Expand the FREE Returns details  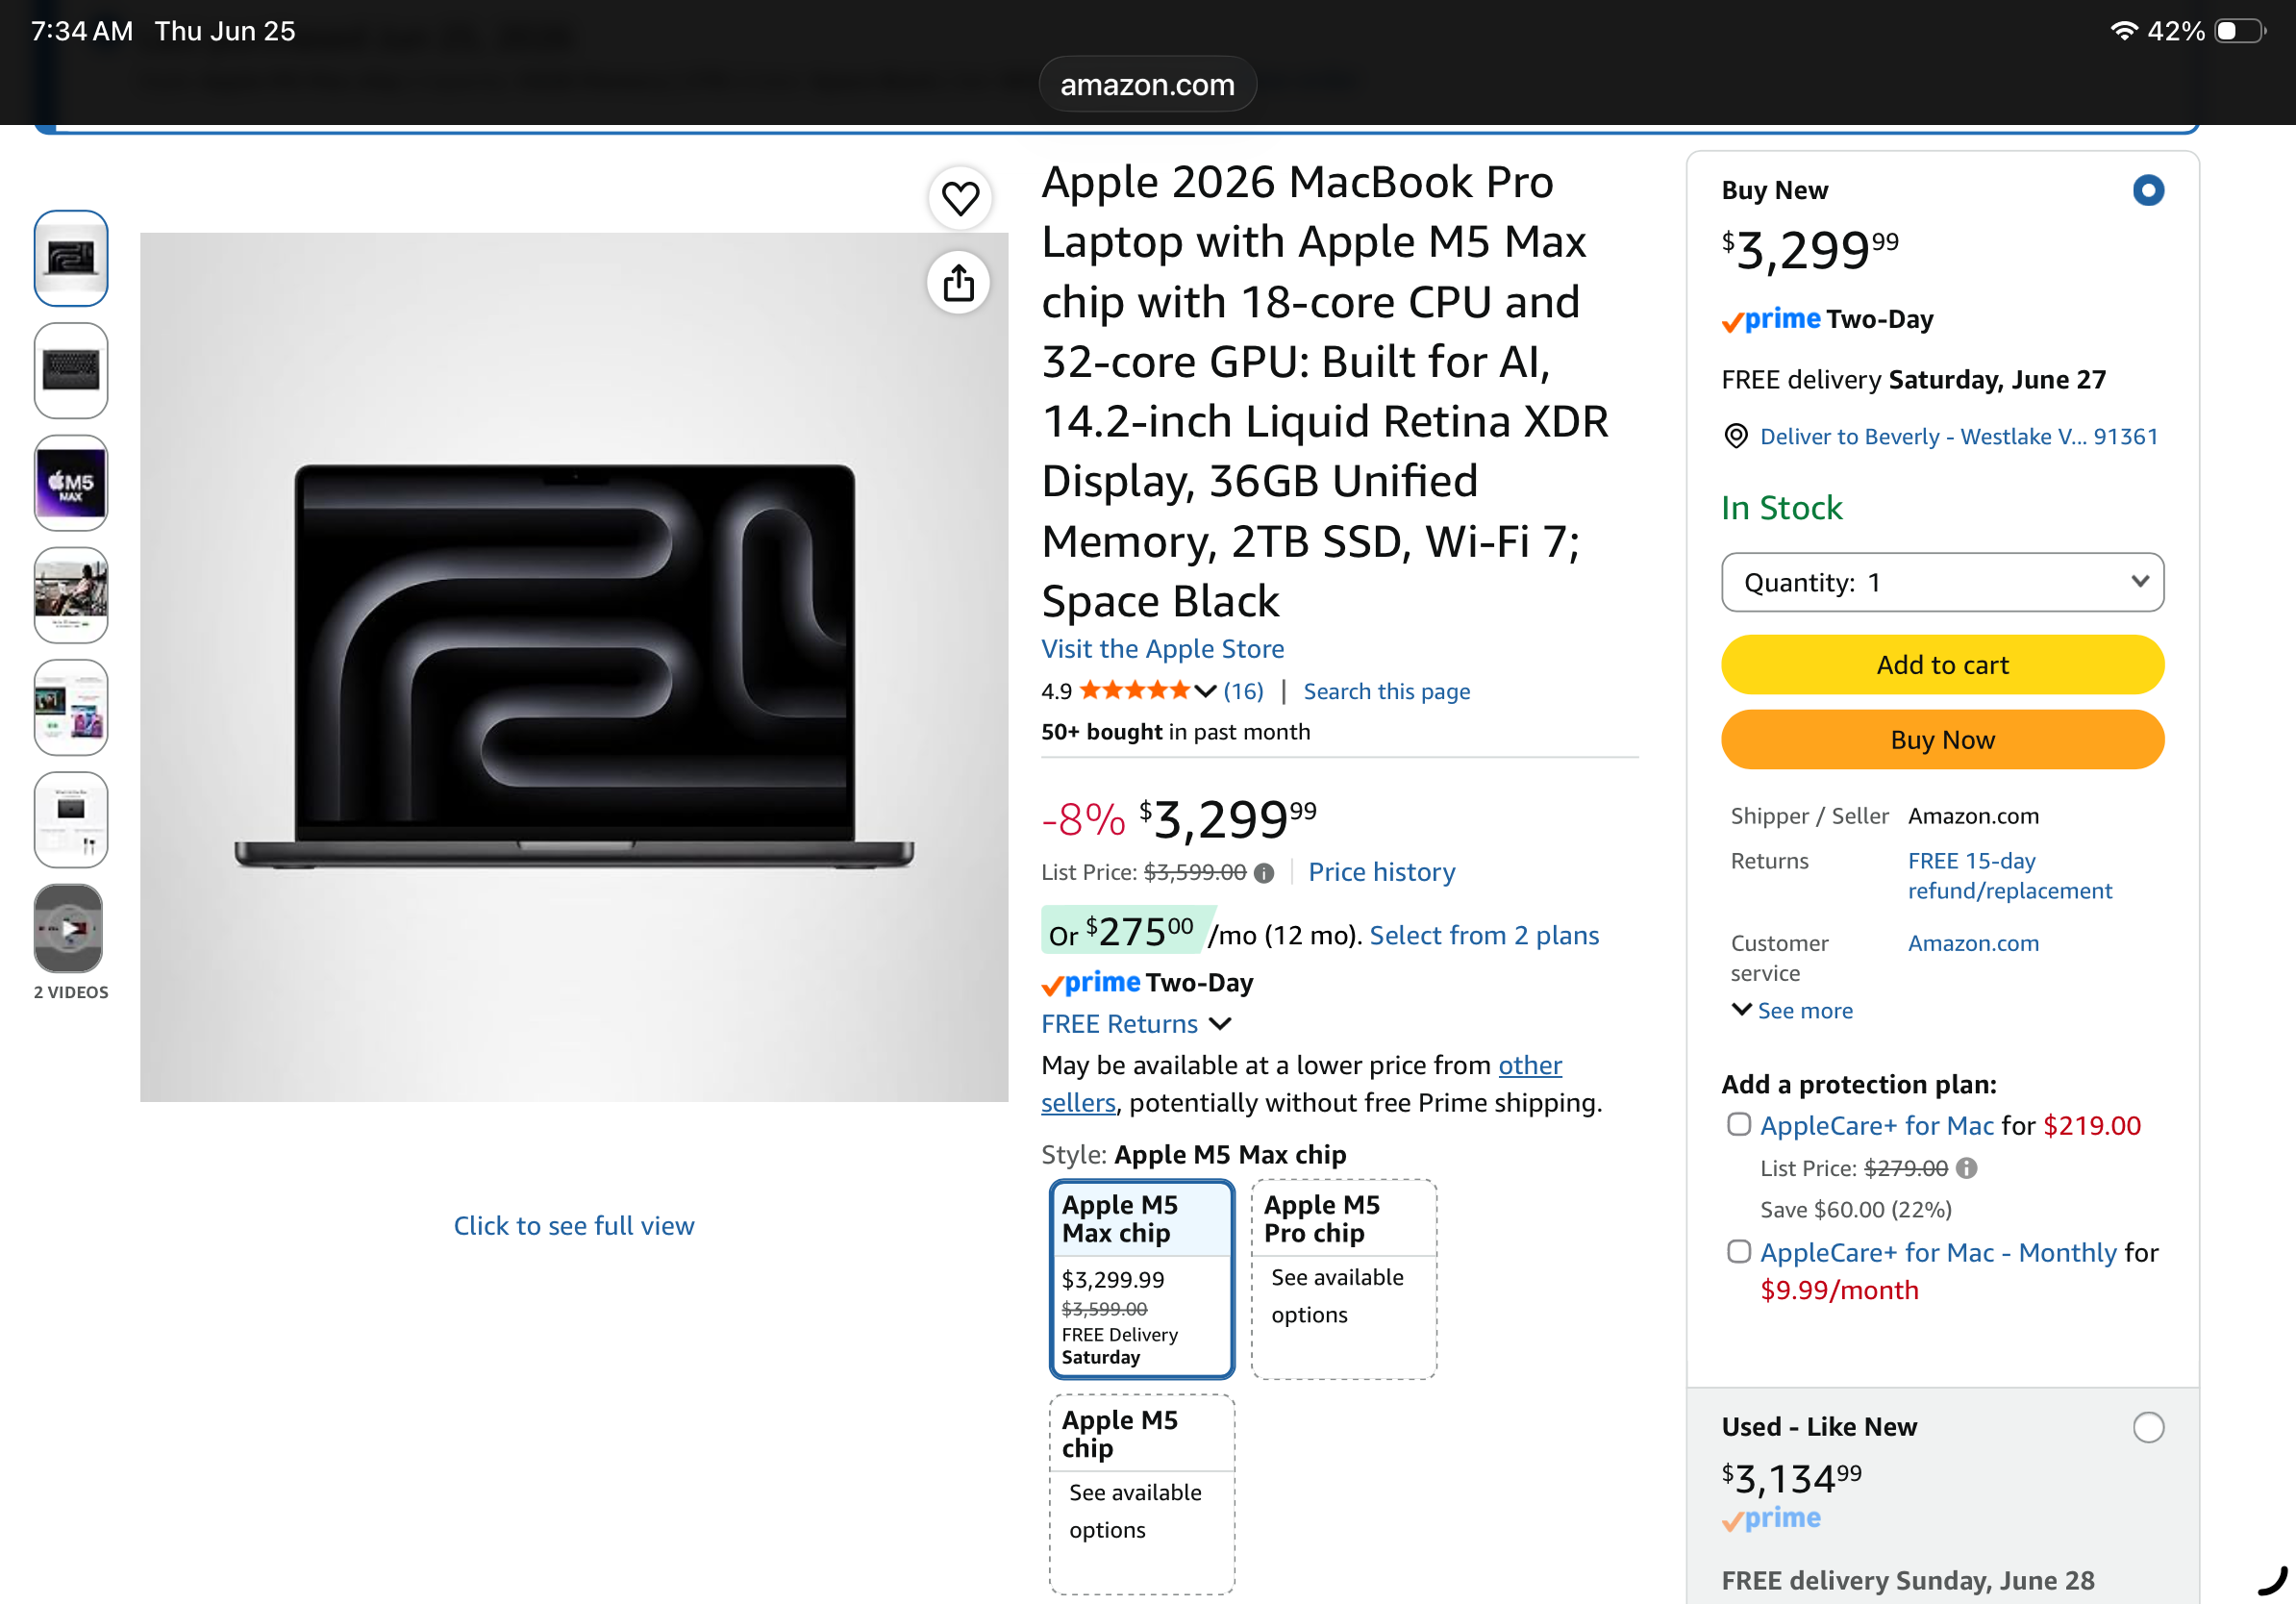[x=1136, y=1024]
